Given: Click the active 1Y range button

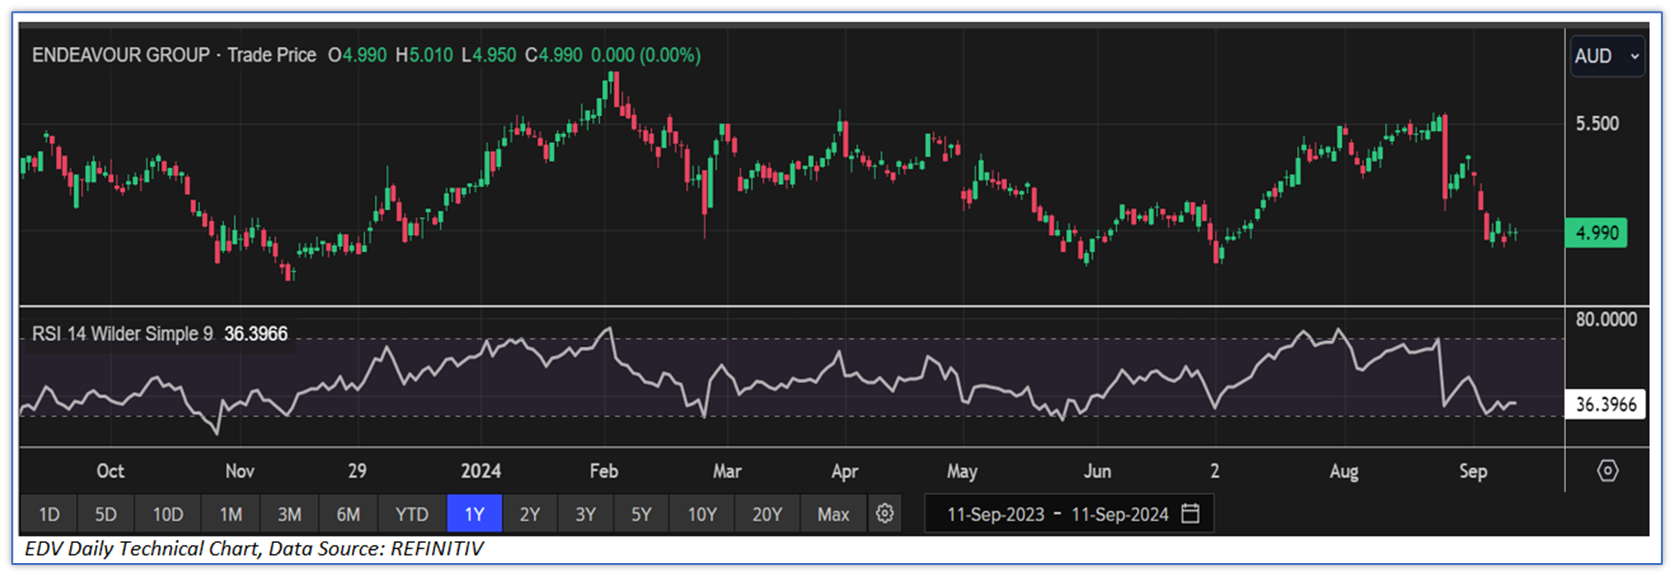Looking at the screenshot, I should click(x=474, y=514).
